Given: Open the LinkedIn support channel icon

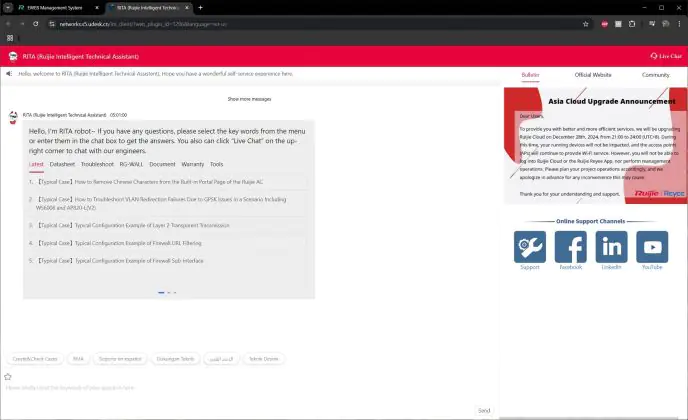Looking at the screenshot, I should [611, 247].
